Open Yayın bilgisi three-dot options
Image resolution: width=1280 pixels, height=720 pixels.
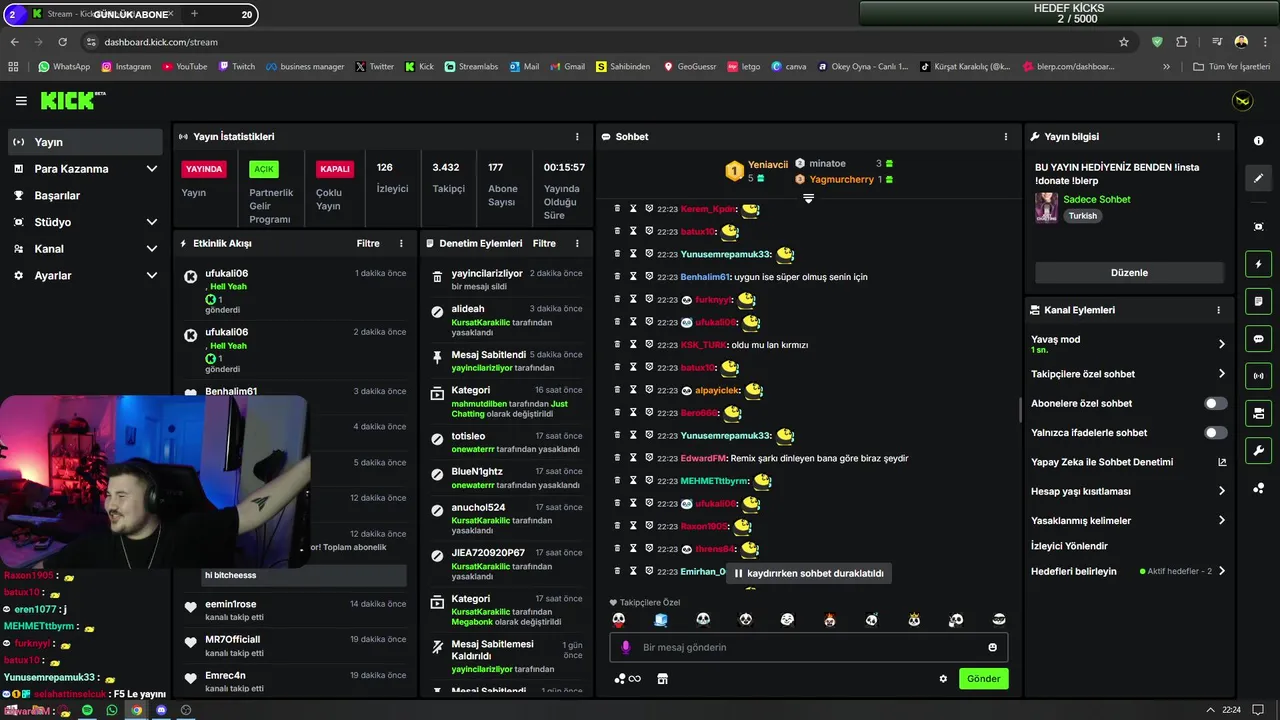(x=1218, y=137)
